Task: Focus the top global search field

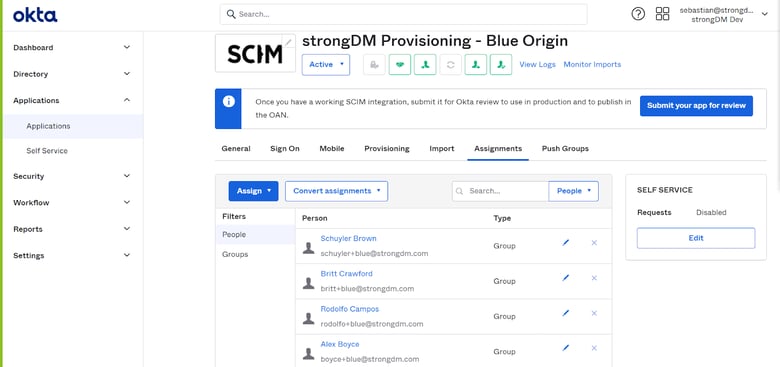Action: click(x=403, y=14)
